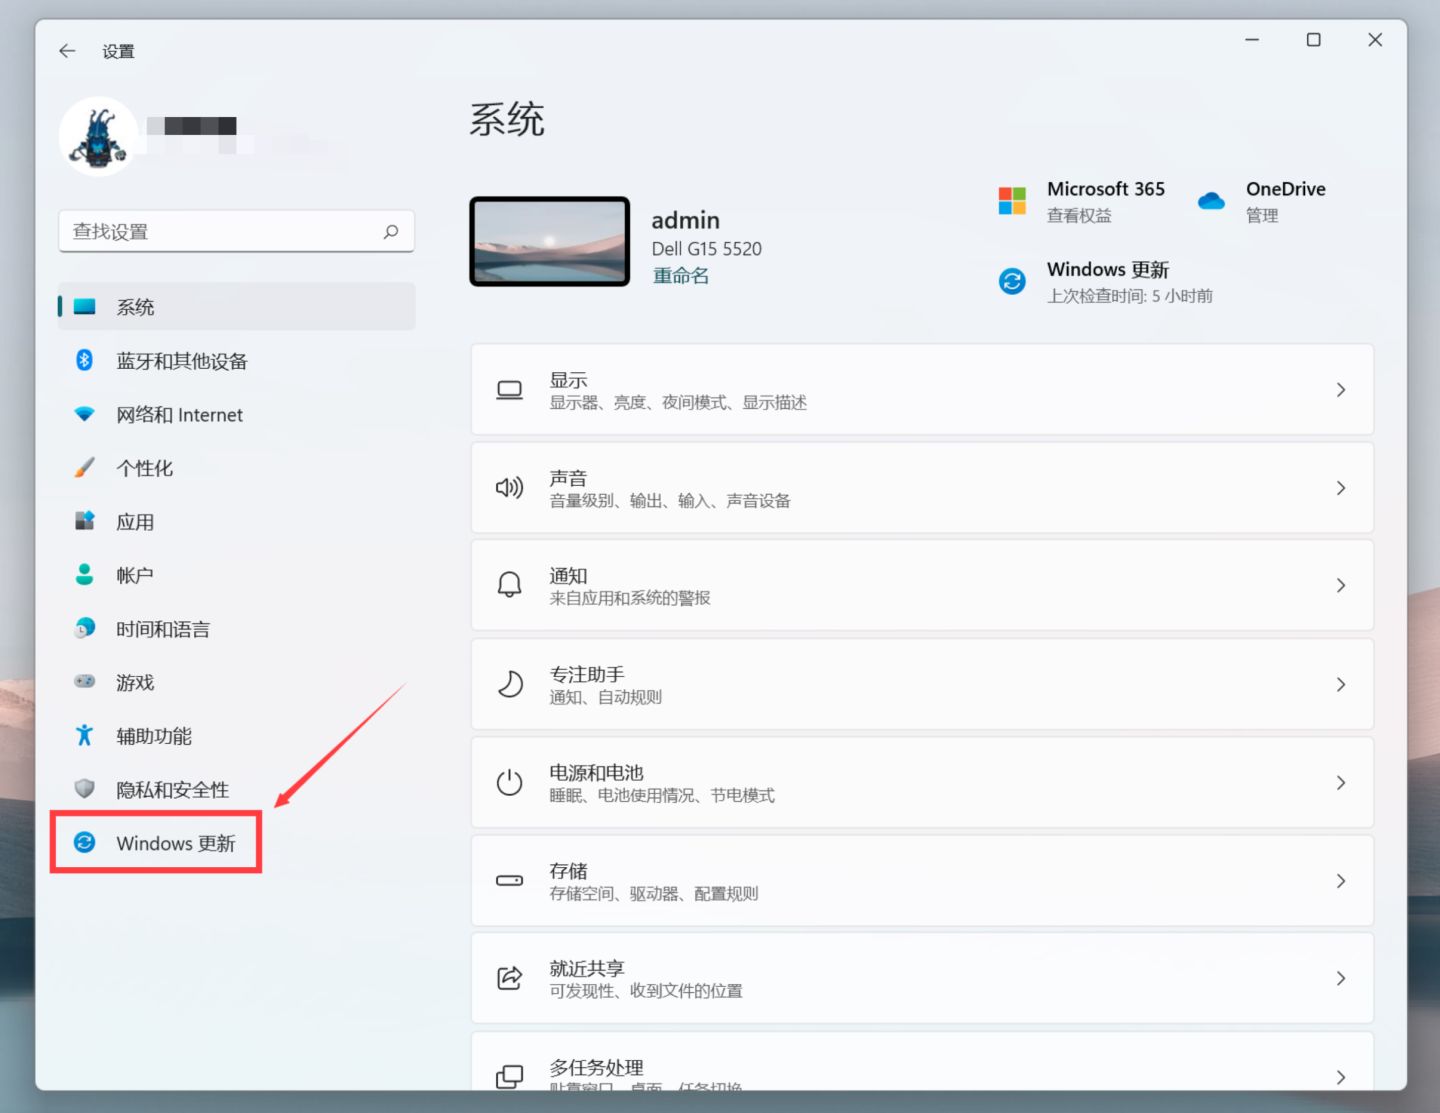Click the desktop wallpaper thumbnail preview
This screenshot has height=1113, width=1440.
[x=549, y=241]
